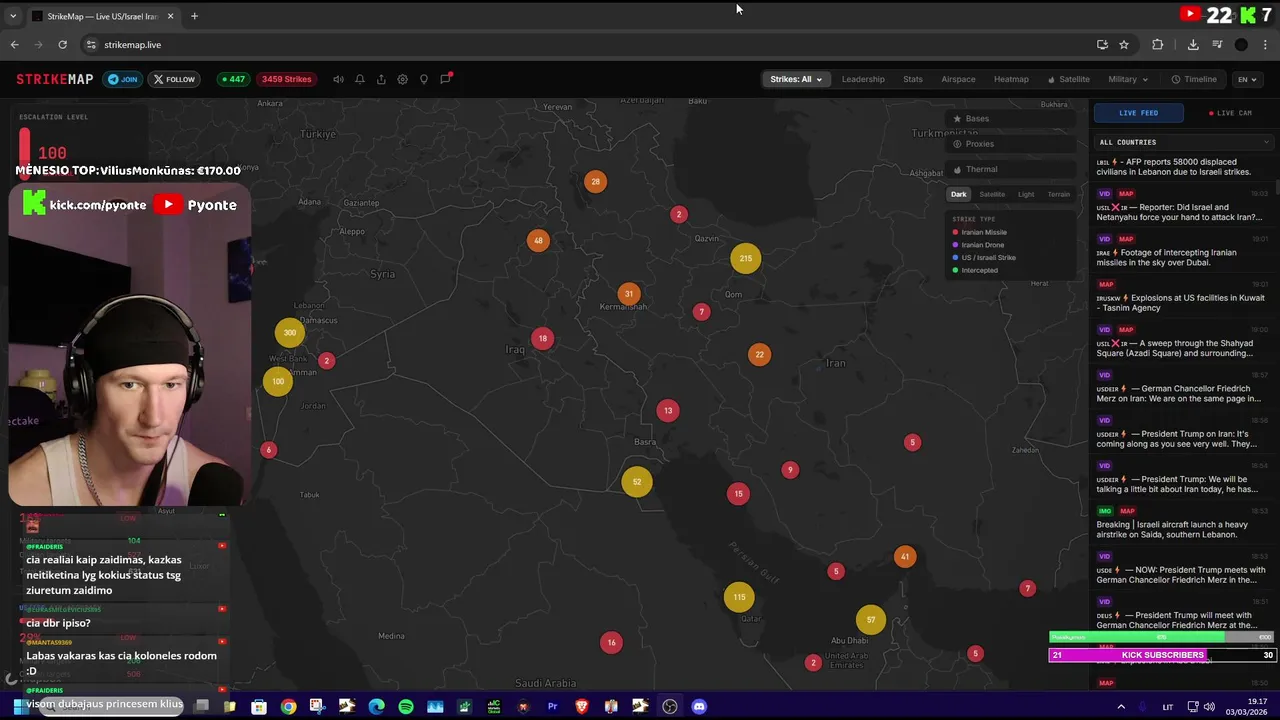Open Spotify from the taskbar
Screen dimensions: 1280x720
point(406,706)
